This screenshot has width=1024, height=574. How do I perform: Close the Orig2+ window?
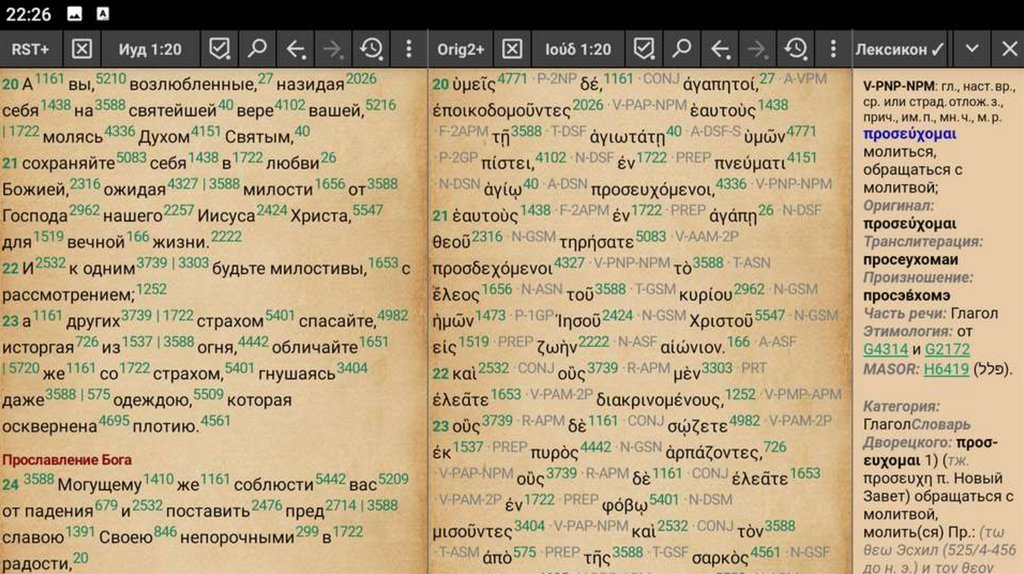[x=511, y=49]
